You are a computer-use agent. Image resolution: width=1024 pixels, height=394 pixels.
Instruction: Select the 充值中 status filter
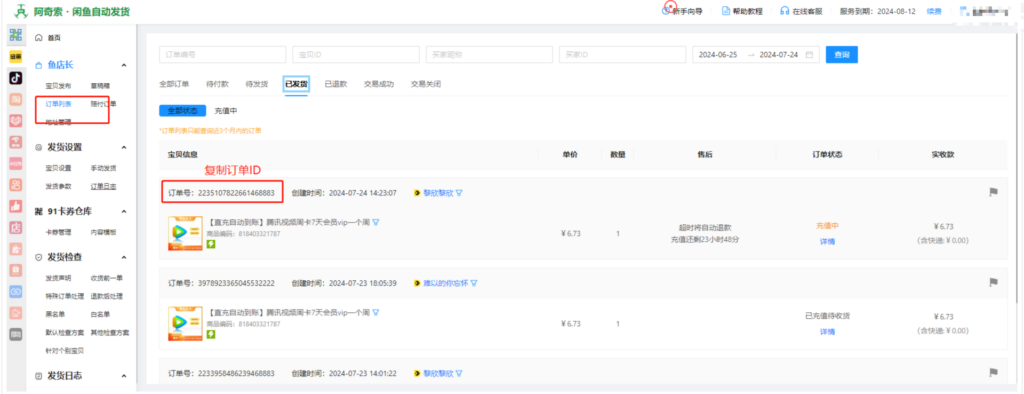click(x=226, y=110)
